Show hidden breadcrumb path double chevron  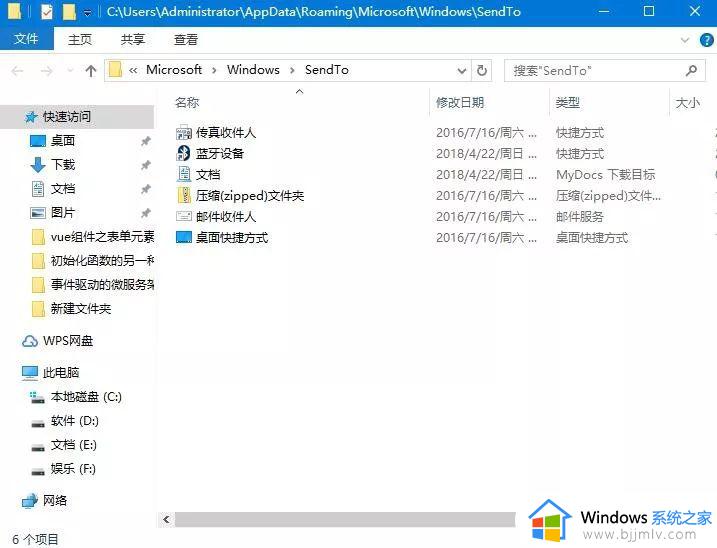[x=133, y=70]
